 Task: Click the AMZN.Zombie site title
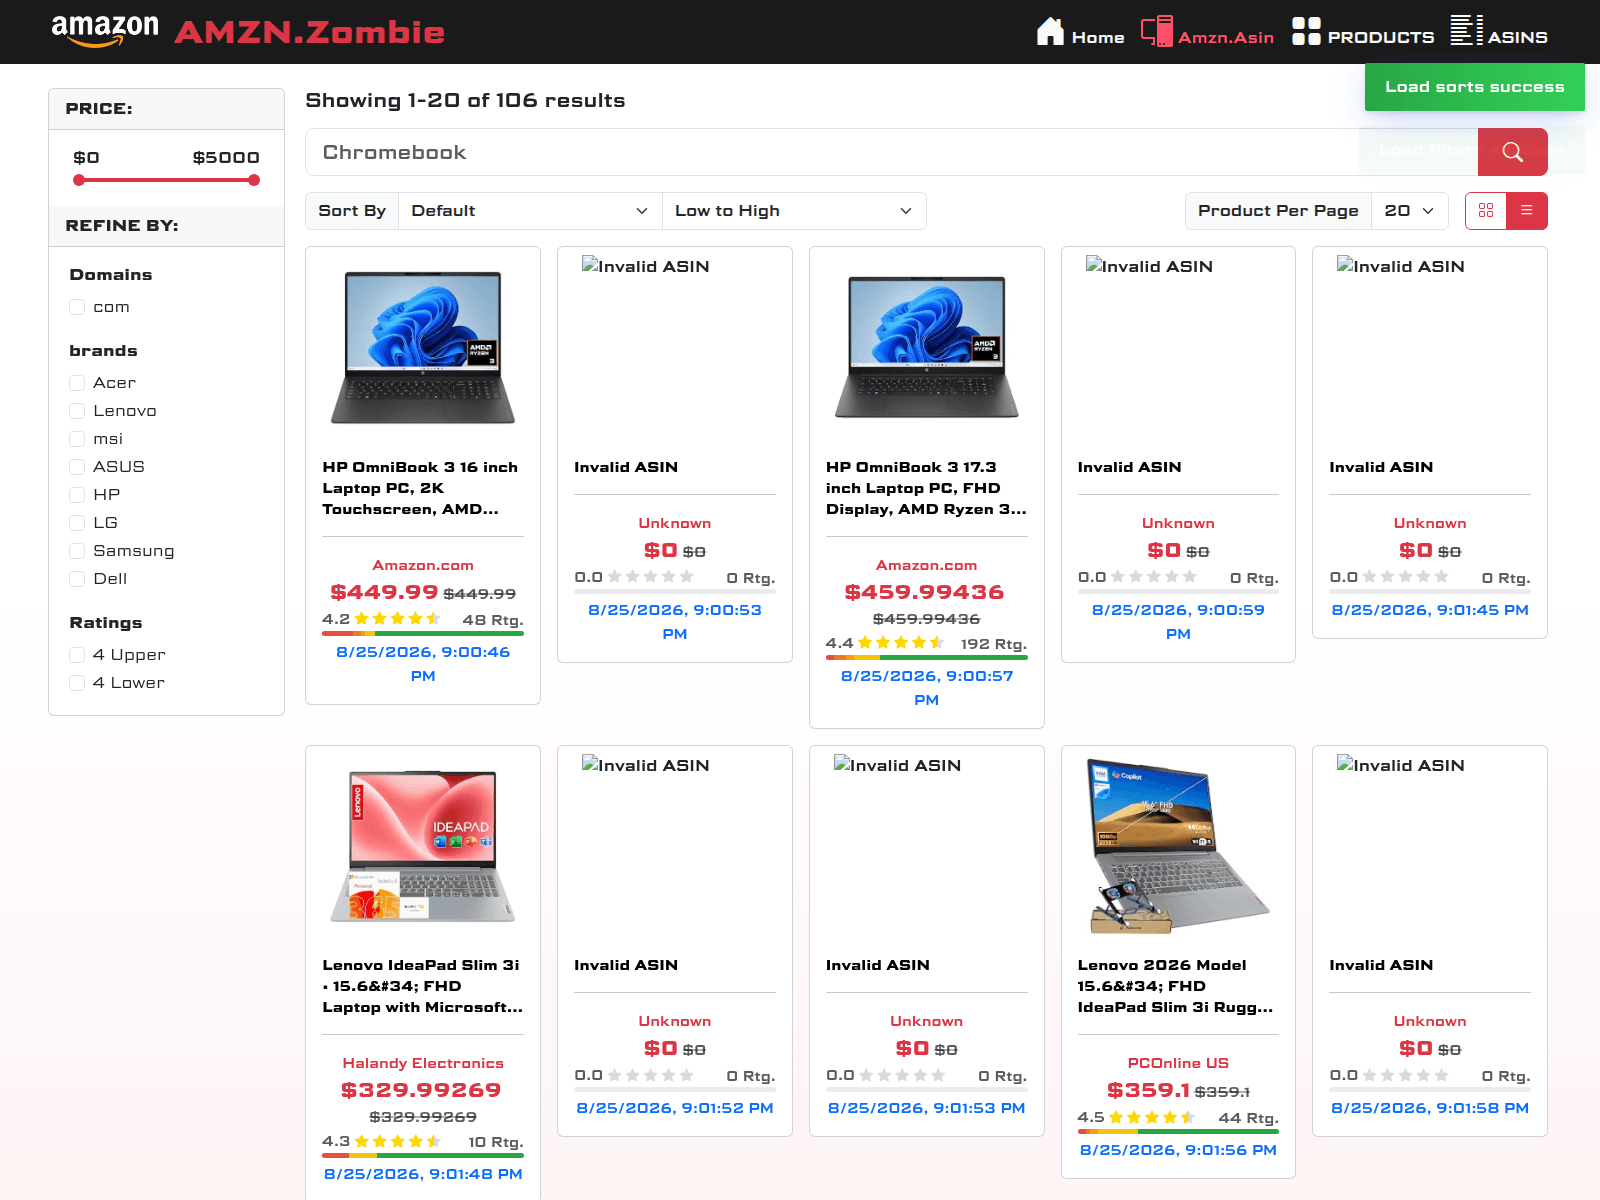[310, 32]
